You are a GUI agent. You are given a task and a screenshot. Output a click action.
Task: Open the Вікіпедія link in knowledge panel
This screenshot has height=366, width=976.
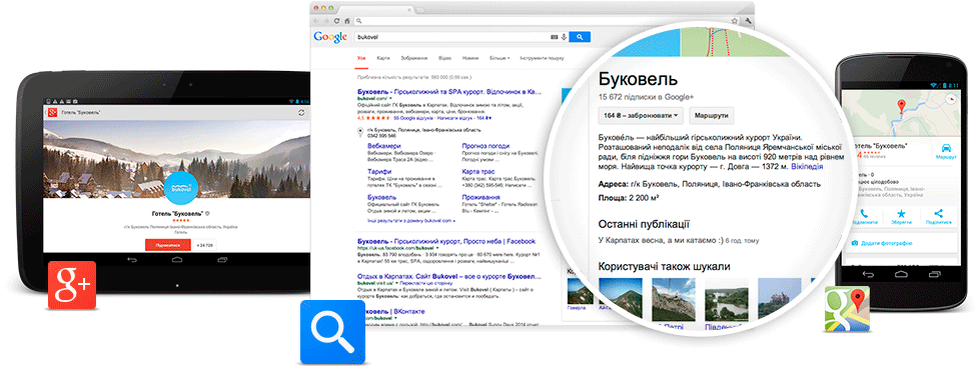coord(807,166)
